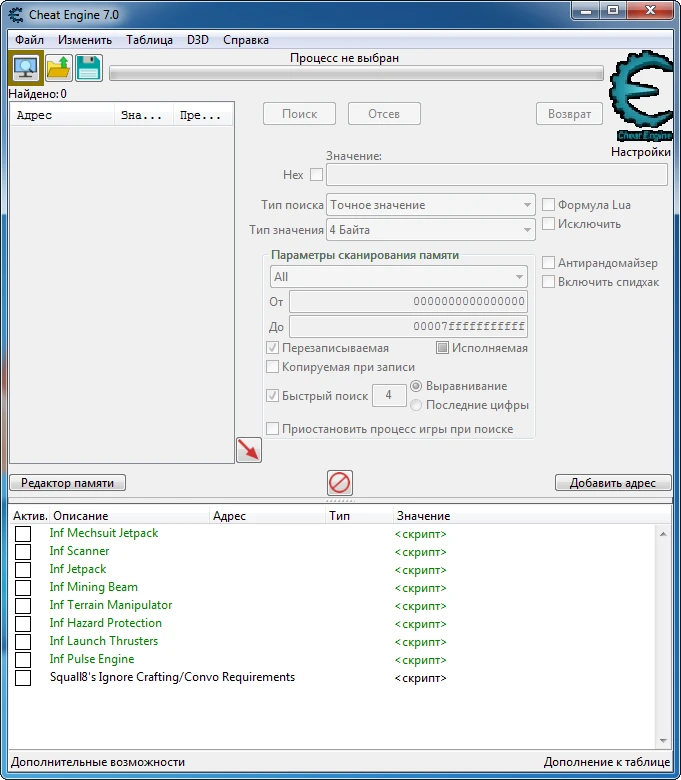Click the Значение input field
The height and width of the screenshot is (780, 681).
tap(497, 175)
